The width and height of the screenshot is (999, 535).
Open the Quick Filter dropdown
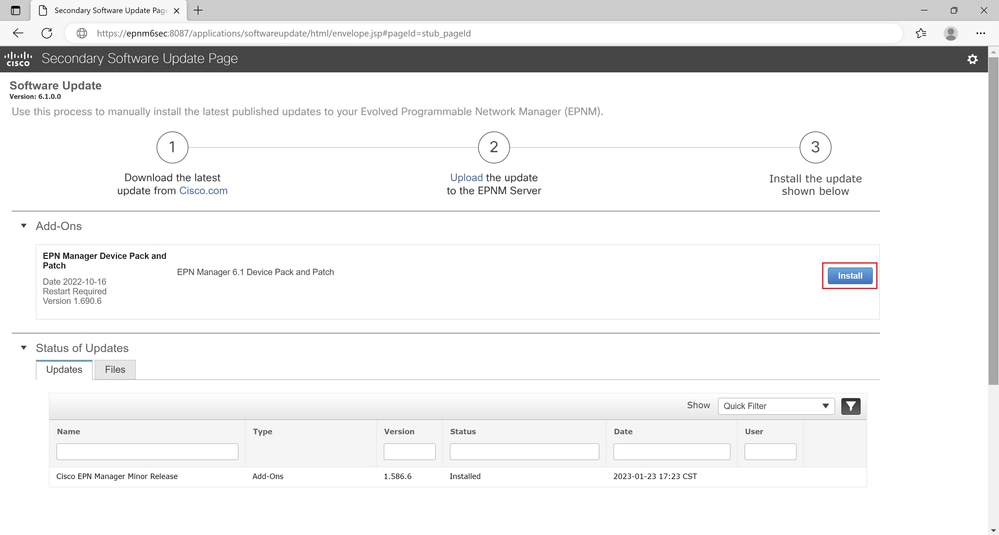click(776, 406)
